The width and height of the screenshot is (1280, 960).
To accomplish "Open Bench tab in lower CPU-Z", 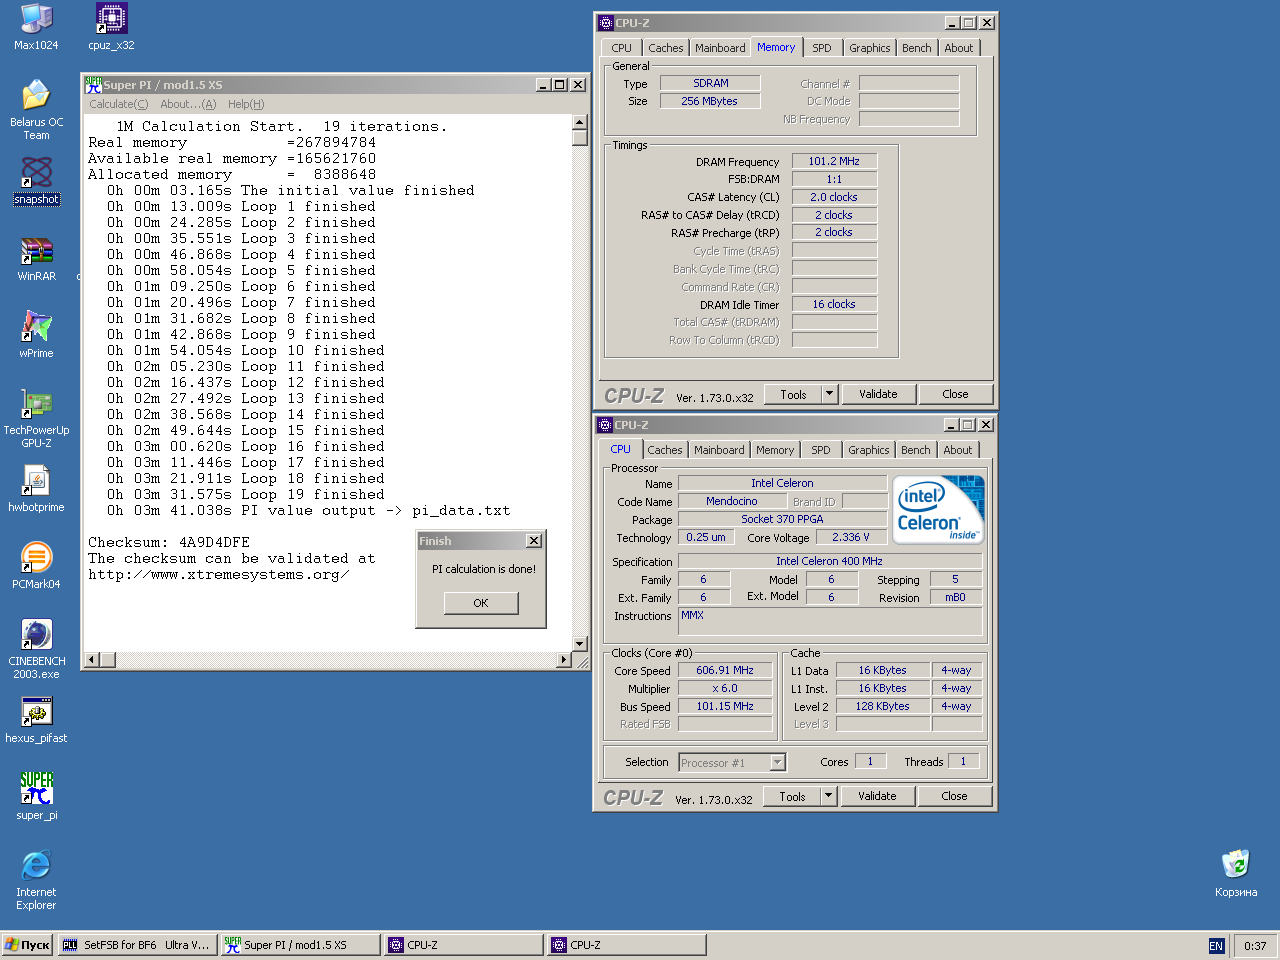I will [x=915, y=450].
